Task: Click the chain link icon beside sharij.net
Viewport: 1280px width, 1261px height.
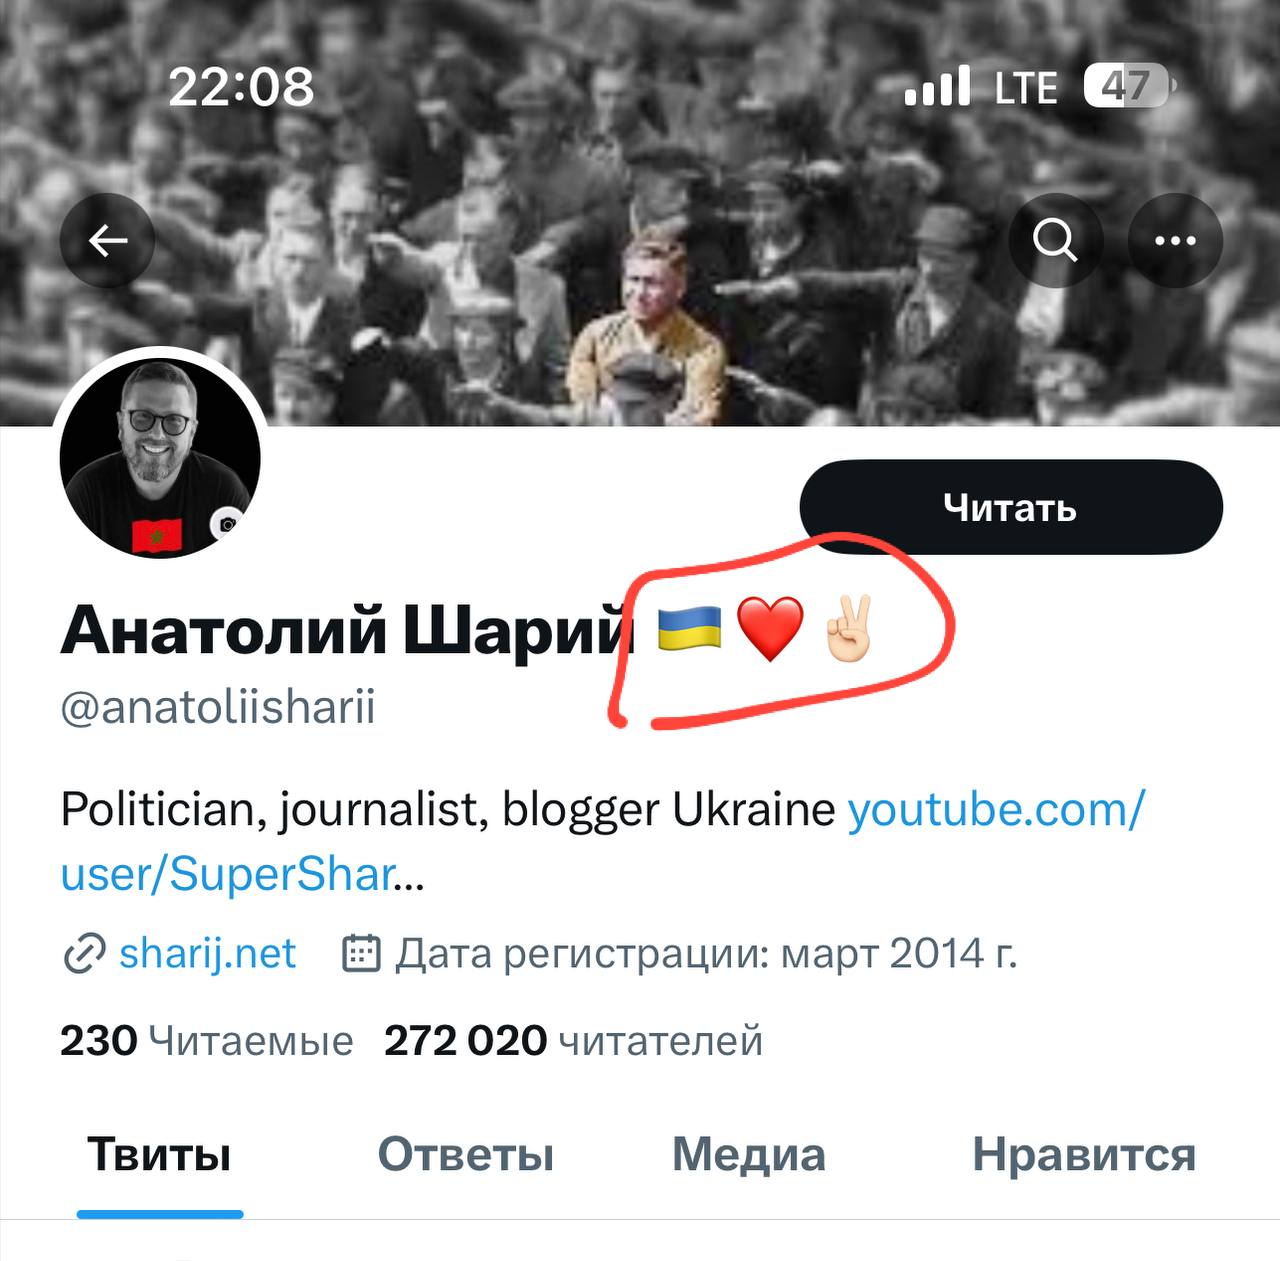Action: 84,954
